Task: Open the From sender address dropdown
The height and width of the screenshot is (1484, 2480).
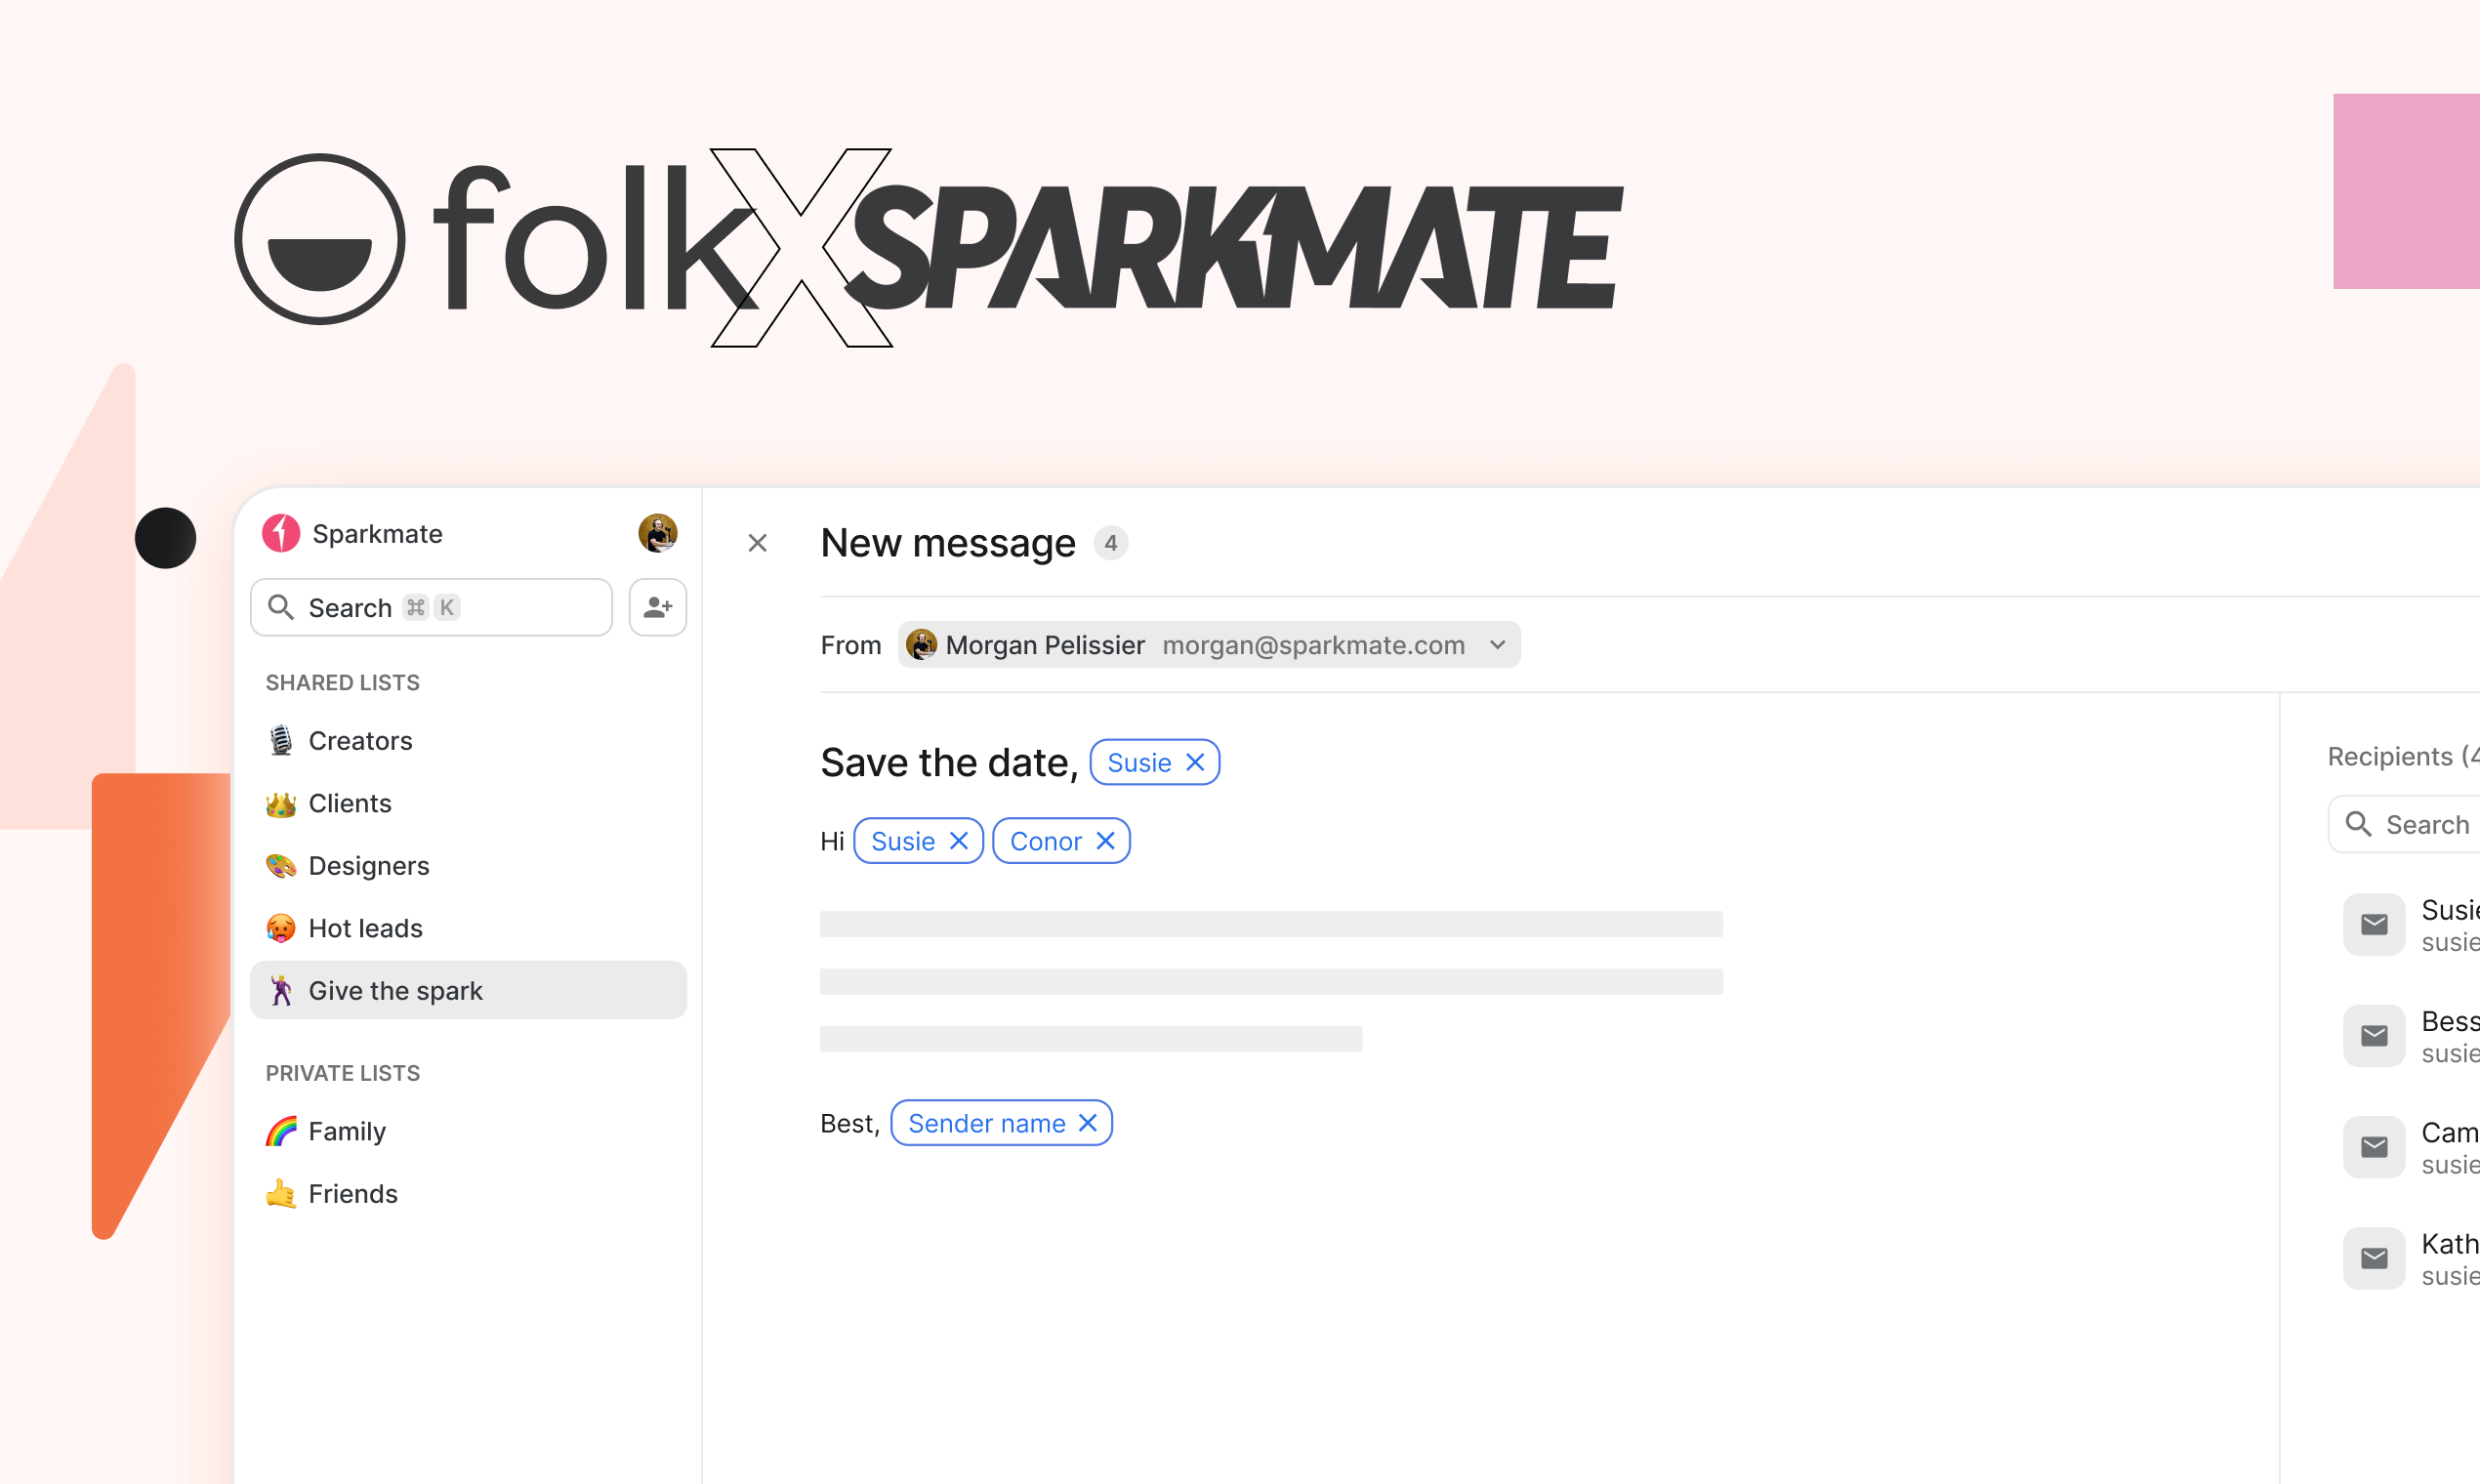Action: coord(1496,644)
